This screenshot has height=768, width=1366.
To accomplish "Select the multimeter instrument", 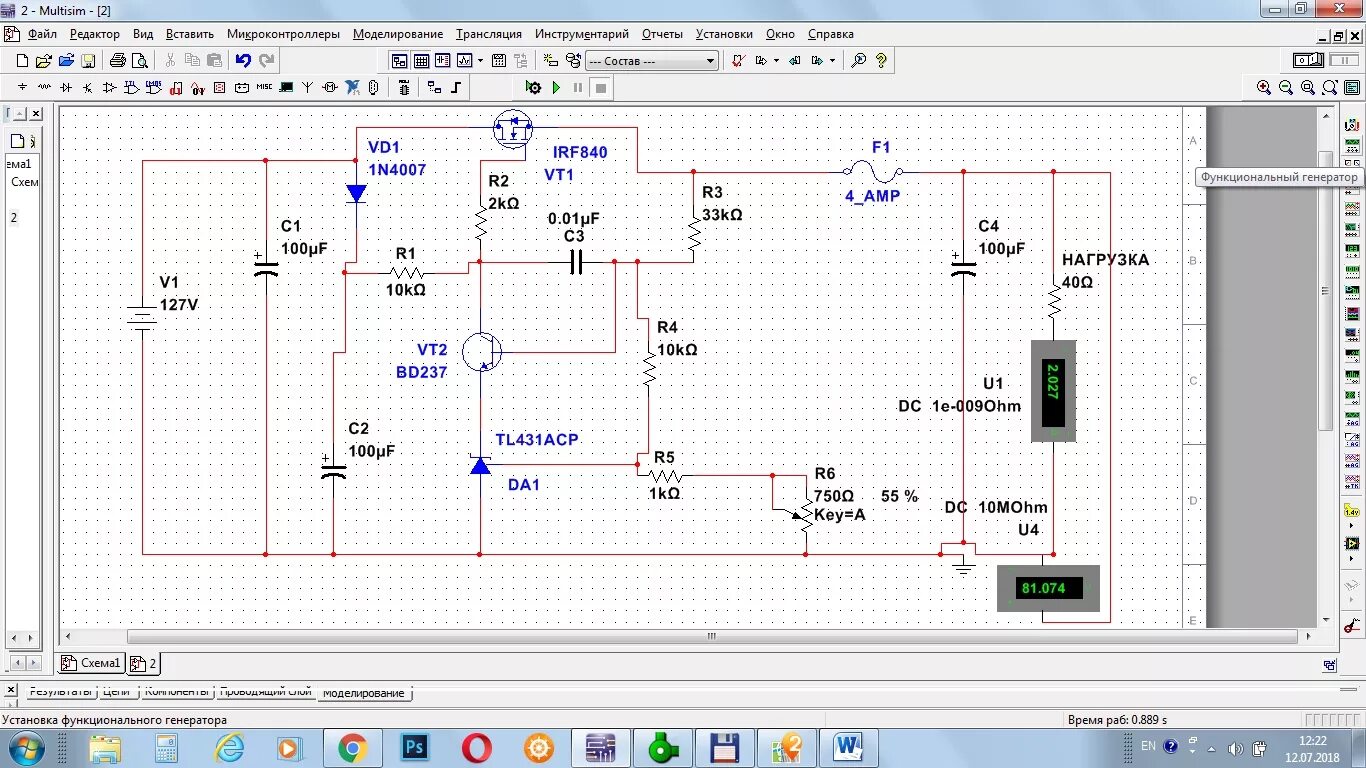I will [x=1351, y=124].
